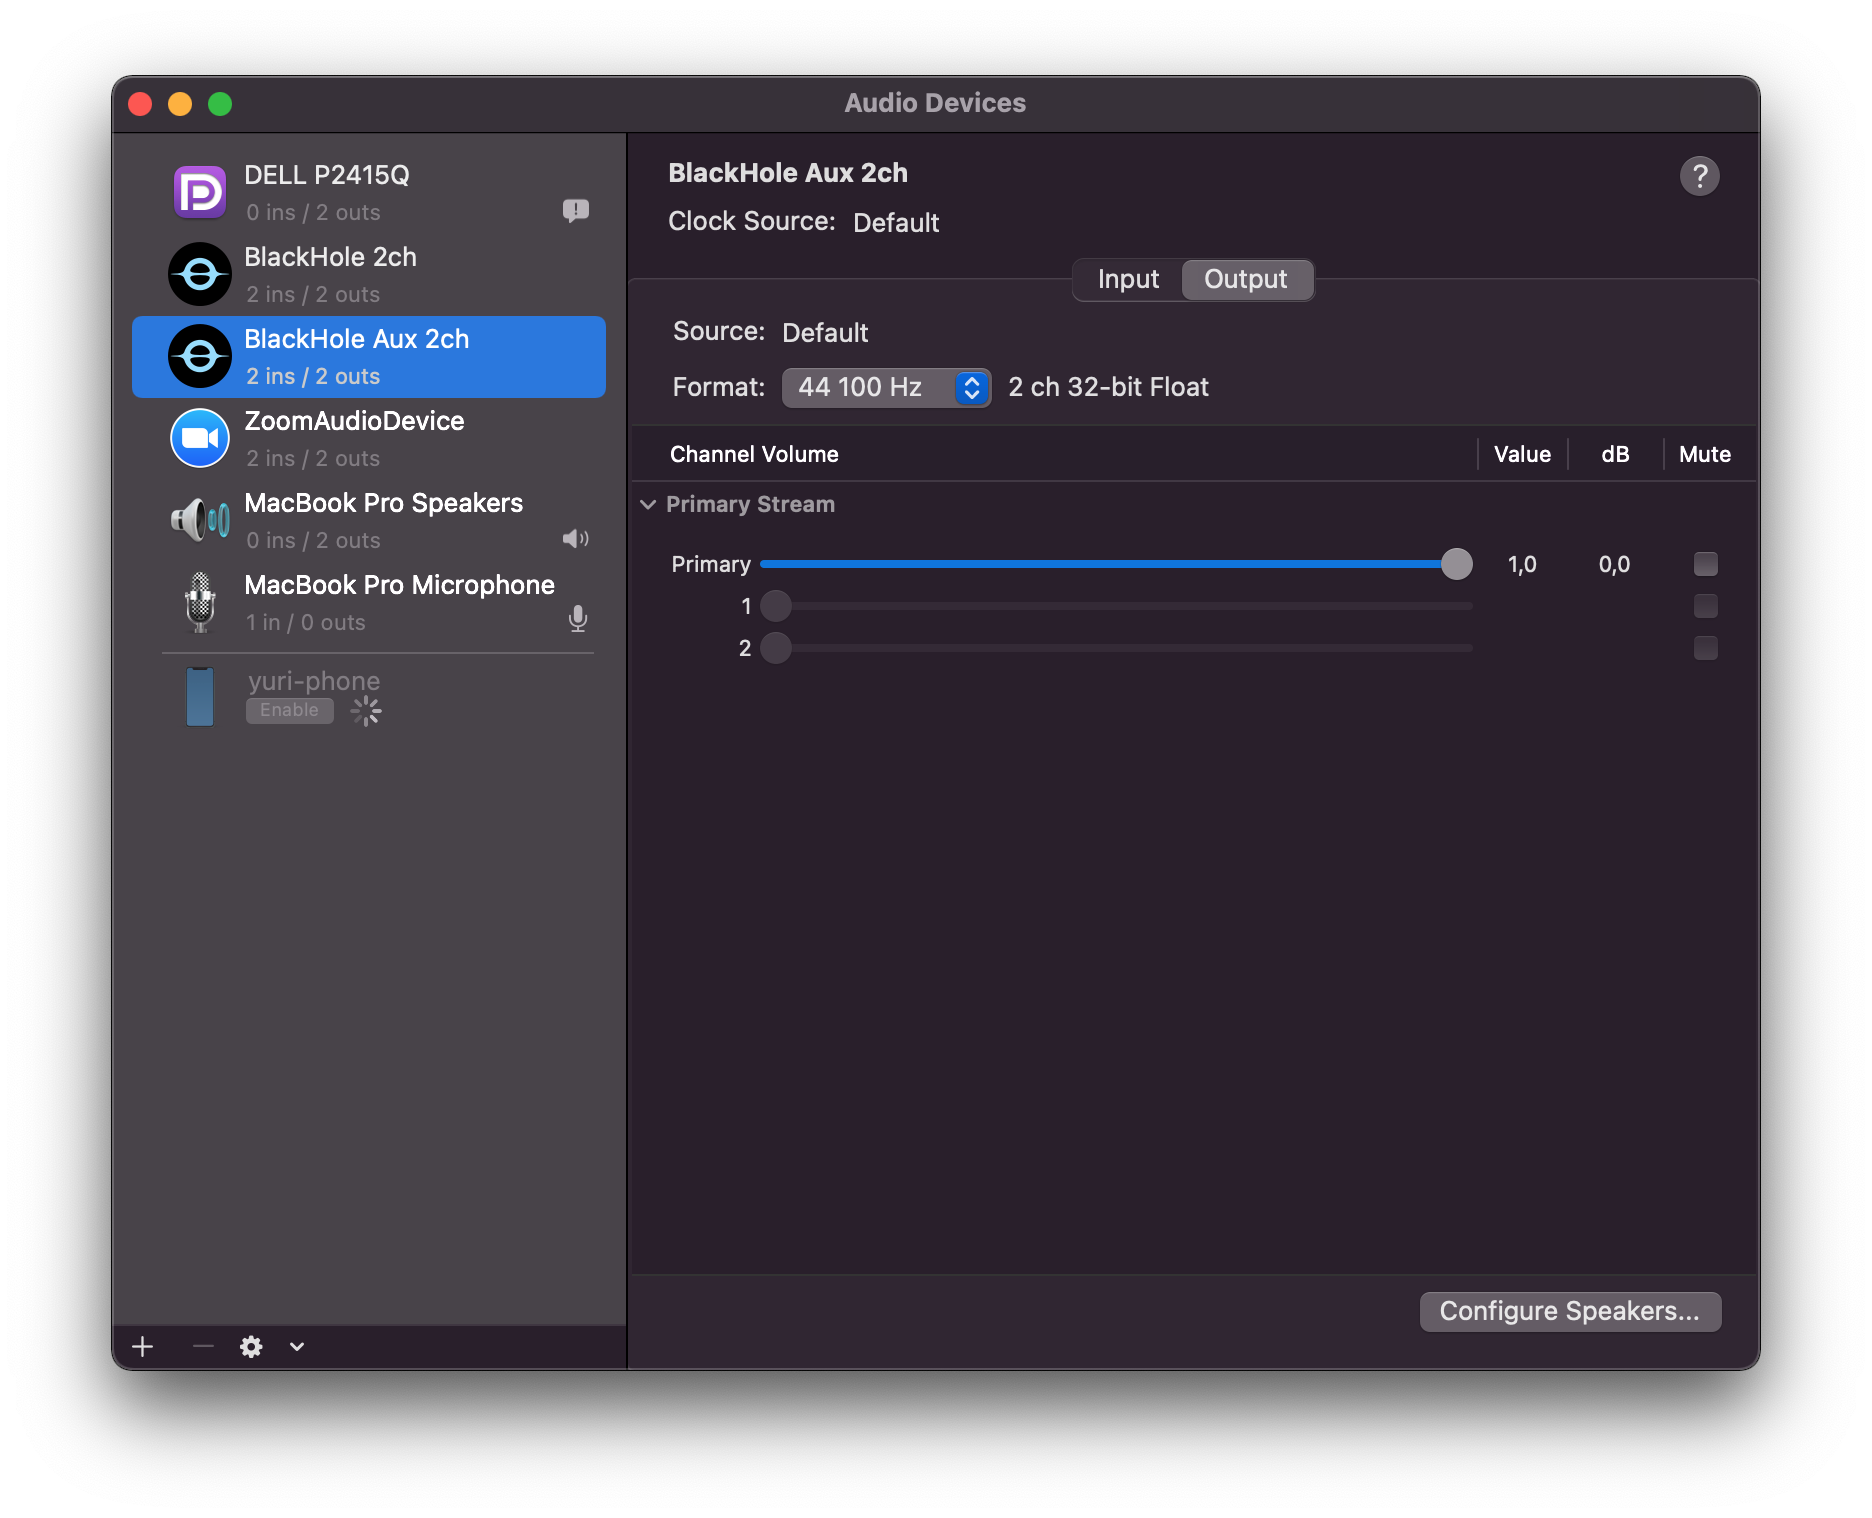Click the input mic badge on MacBook Pro Microphone

pyautogui.click(x=578, y=619)
